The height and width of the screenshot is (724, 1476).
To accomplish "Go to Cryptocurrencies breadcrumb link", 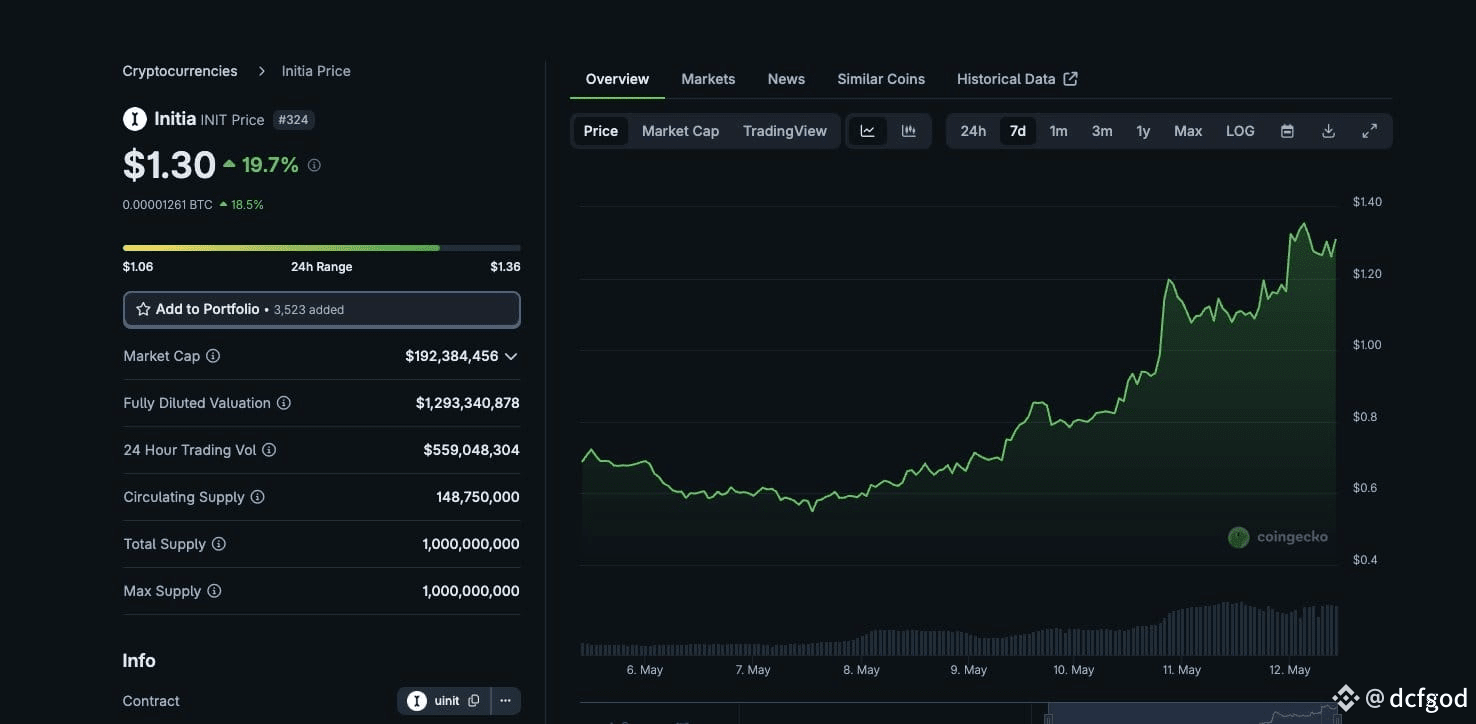I will coord(180,71).
